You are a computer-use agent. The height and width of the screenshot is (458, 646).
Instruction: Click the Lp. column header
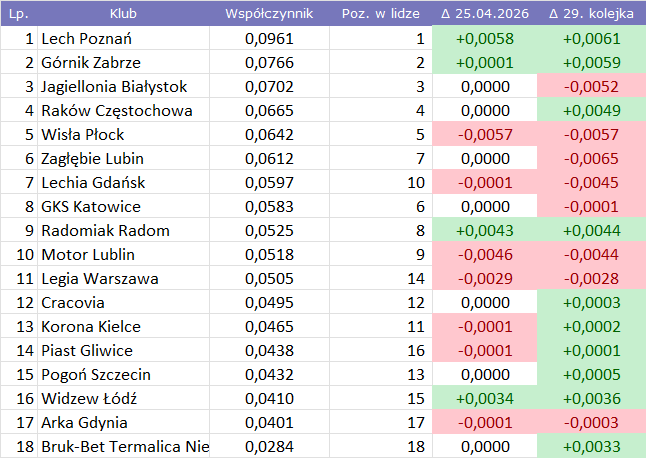click(x=18, y=14)
